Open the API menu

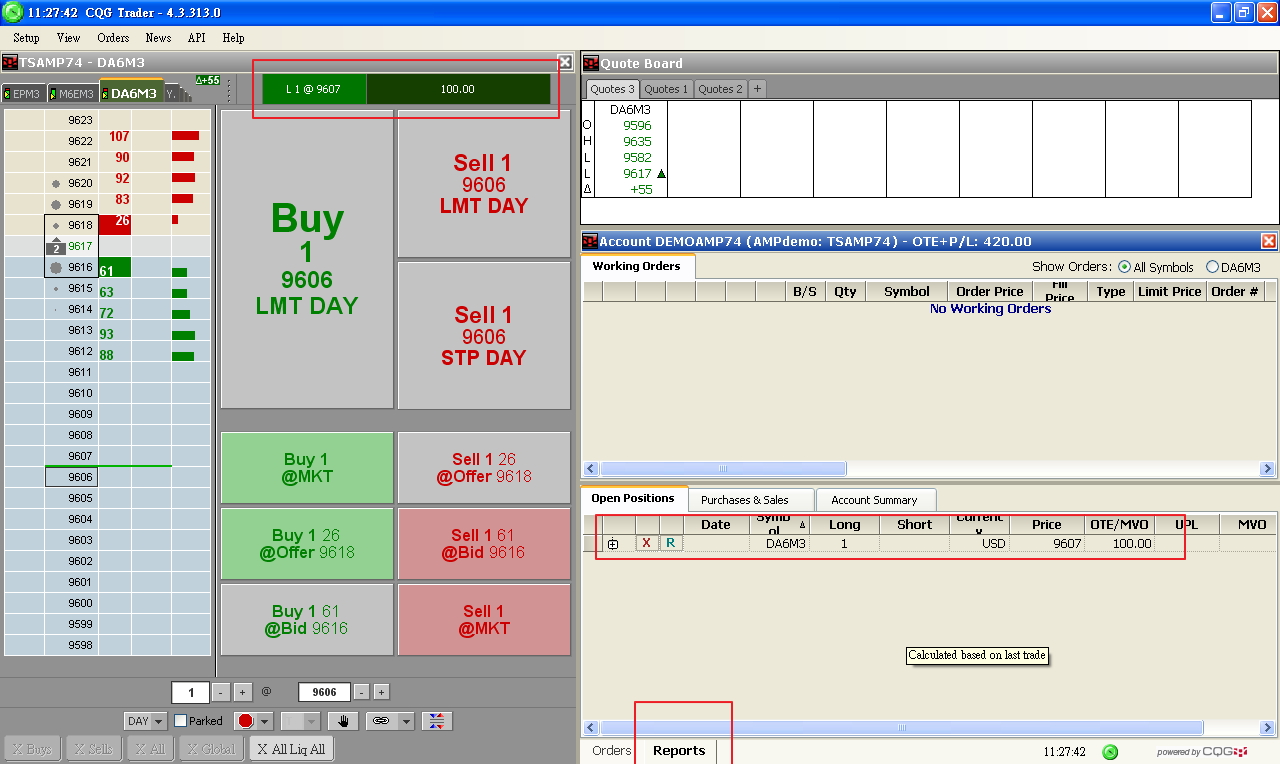pyautogui.click(x=196, y=38)
